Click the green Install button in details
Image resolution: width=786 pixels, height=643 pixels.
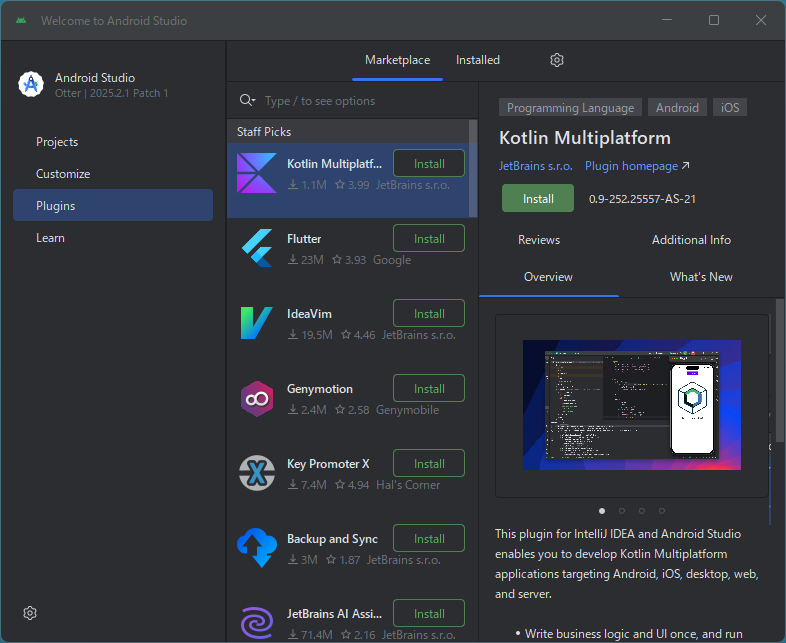(x=538, y=198)
